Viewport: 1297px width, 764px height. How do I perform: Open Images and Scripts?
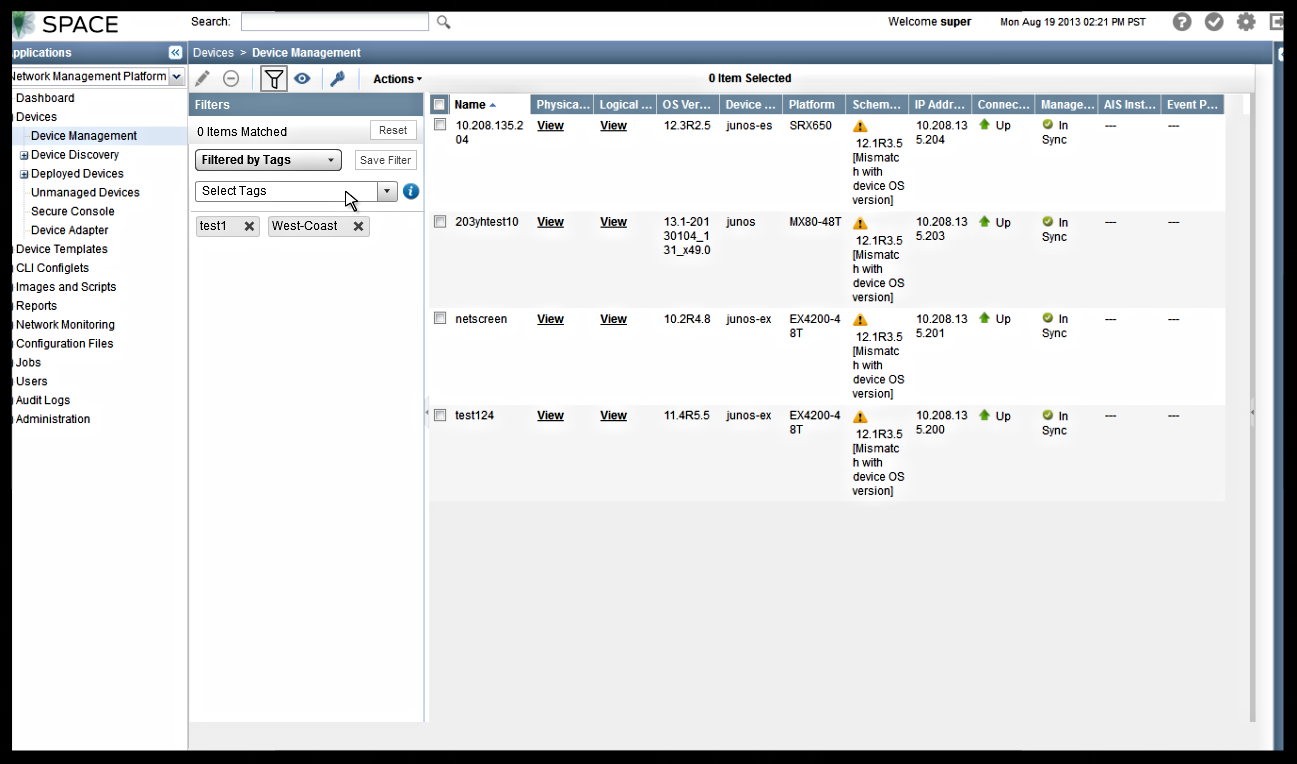coord(66,287)
